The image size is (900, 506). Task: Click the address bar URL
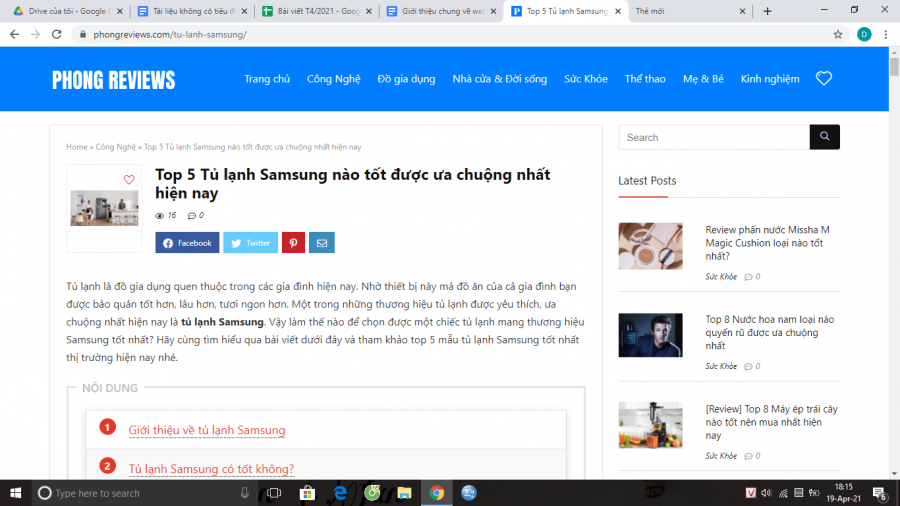[x=170, y=34]
